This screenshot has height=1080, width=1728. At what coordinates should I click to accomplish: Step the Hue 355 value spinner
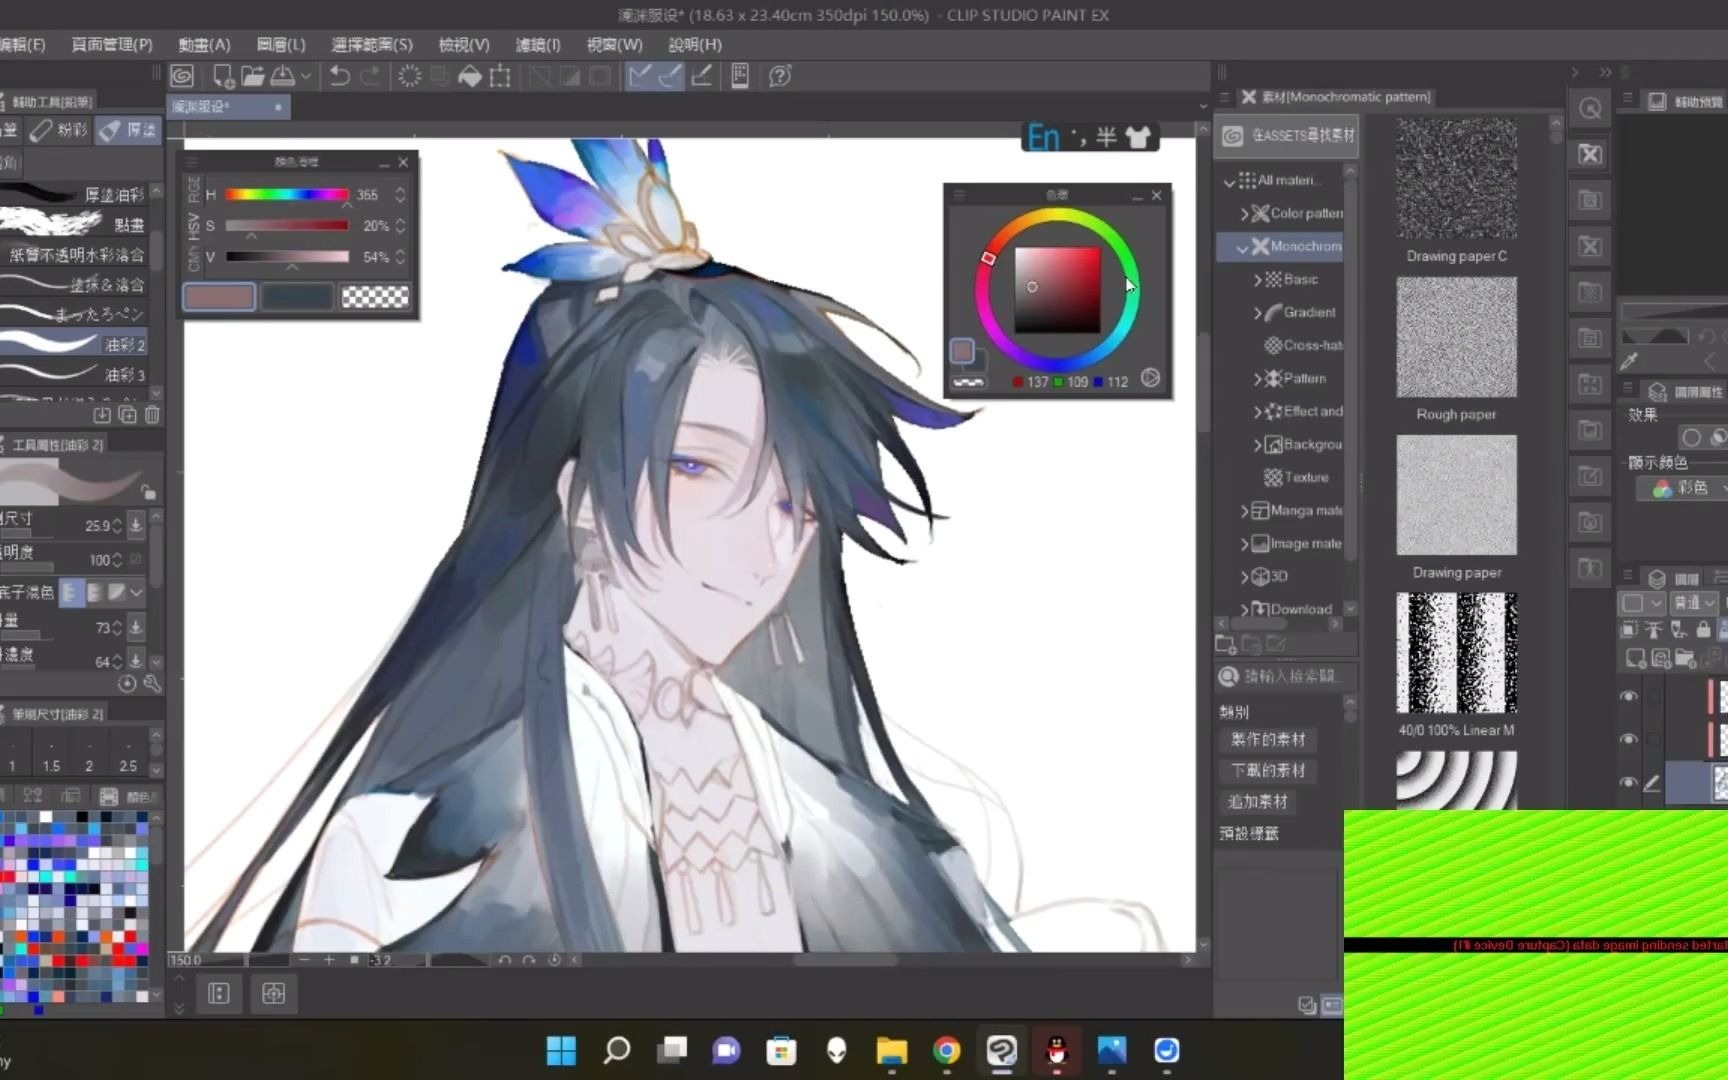(x=400, y=195)
